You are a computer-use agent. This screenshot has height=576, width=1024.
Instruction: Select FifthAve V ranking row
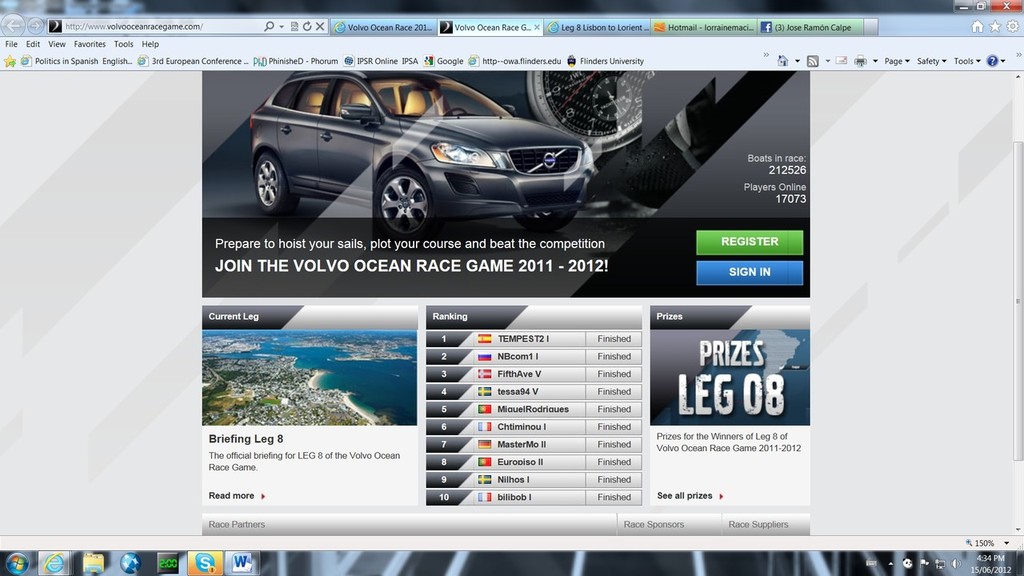[534, 374]
